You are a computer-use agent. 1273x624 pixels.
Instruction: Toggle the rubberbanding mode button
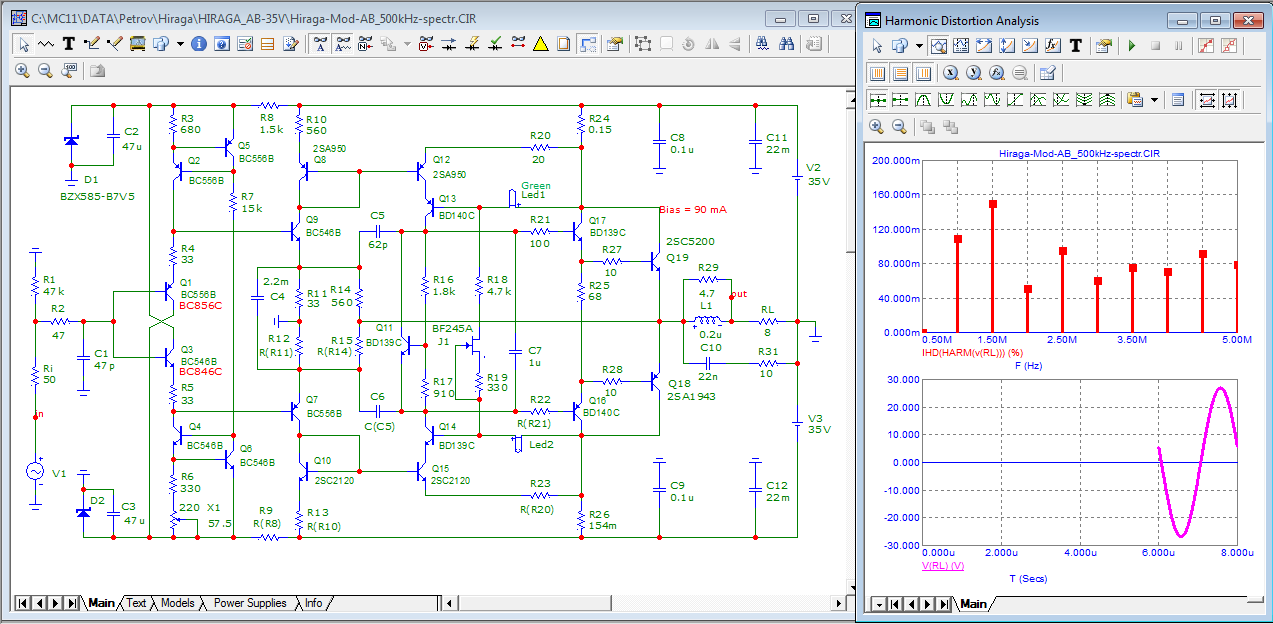tap(587, 44)
